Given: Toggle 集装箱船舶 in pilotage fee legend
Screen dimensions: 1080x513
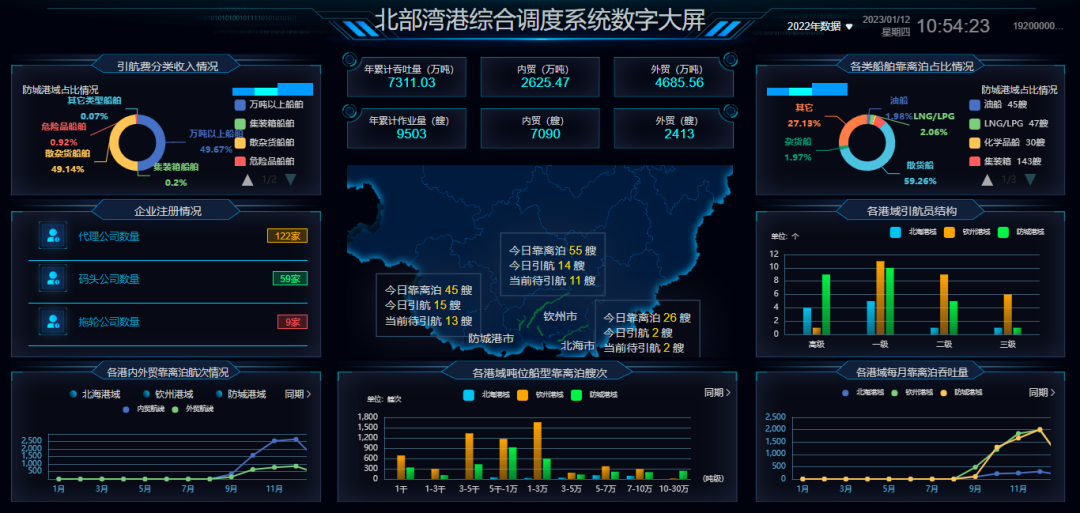Looking at the screenshot, I should coord(265,124).
